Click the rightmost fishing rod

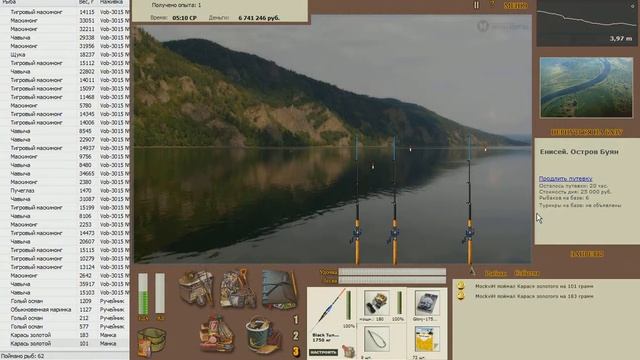[x=469, y=200]
